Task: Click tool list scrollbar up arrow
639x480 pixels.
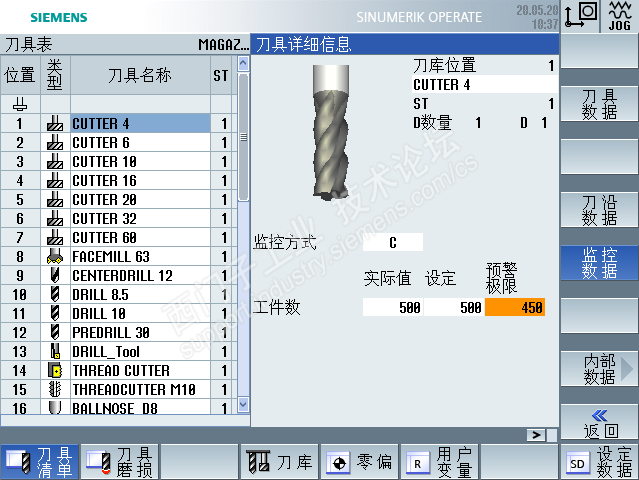Action: click(243, 64)
